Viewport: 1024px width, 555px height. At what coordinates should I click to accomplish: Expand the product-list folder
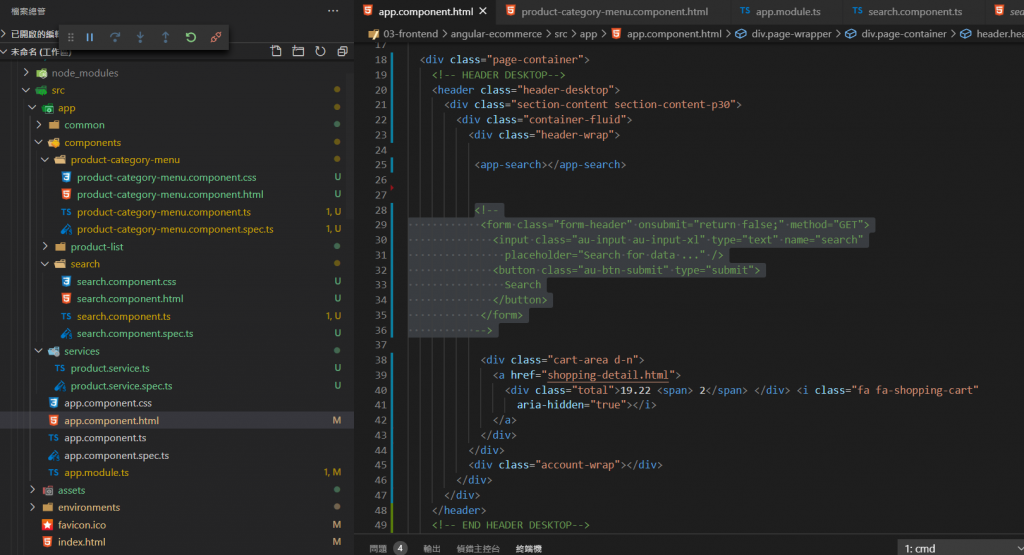click(45, 246)
